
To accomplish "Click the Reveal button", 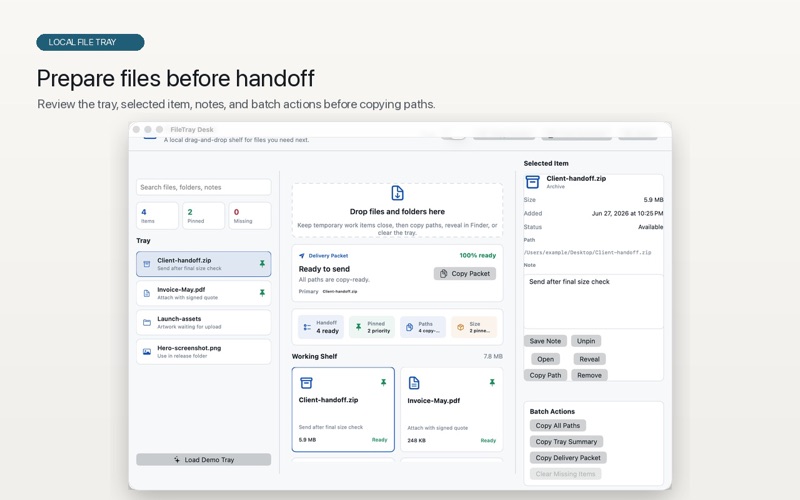I will [589, 359].
